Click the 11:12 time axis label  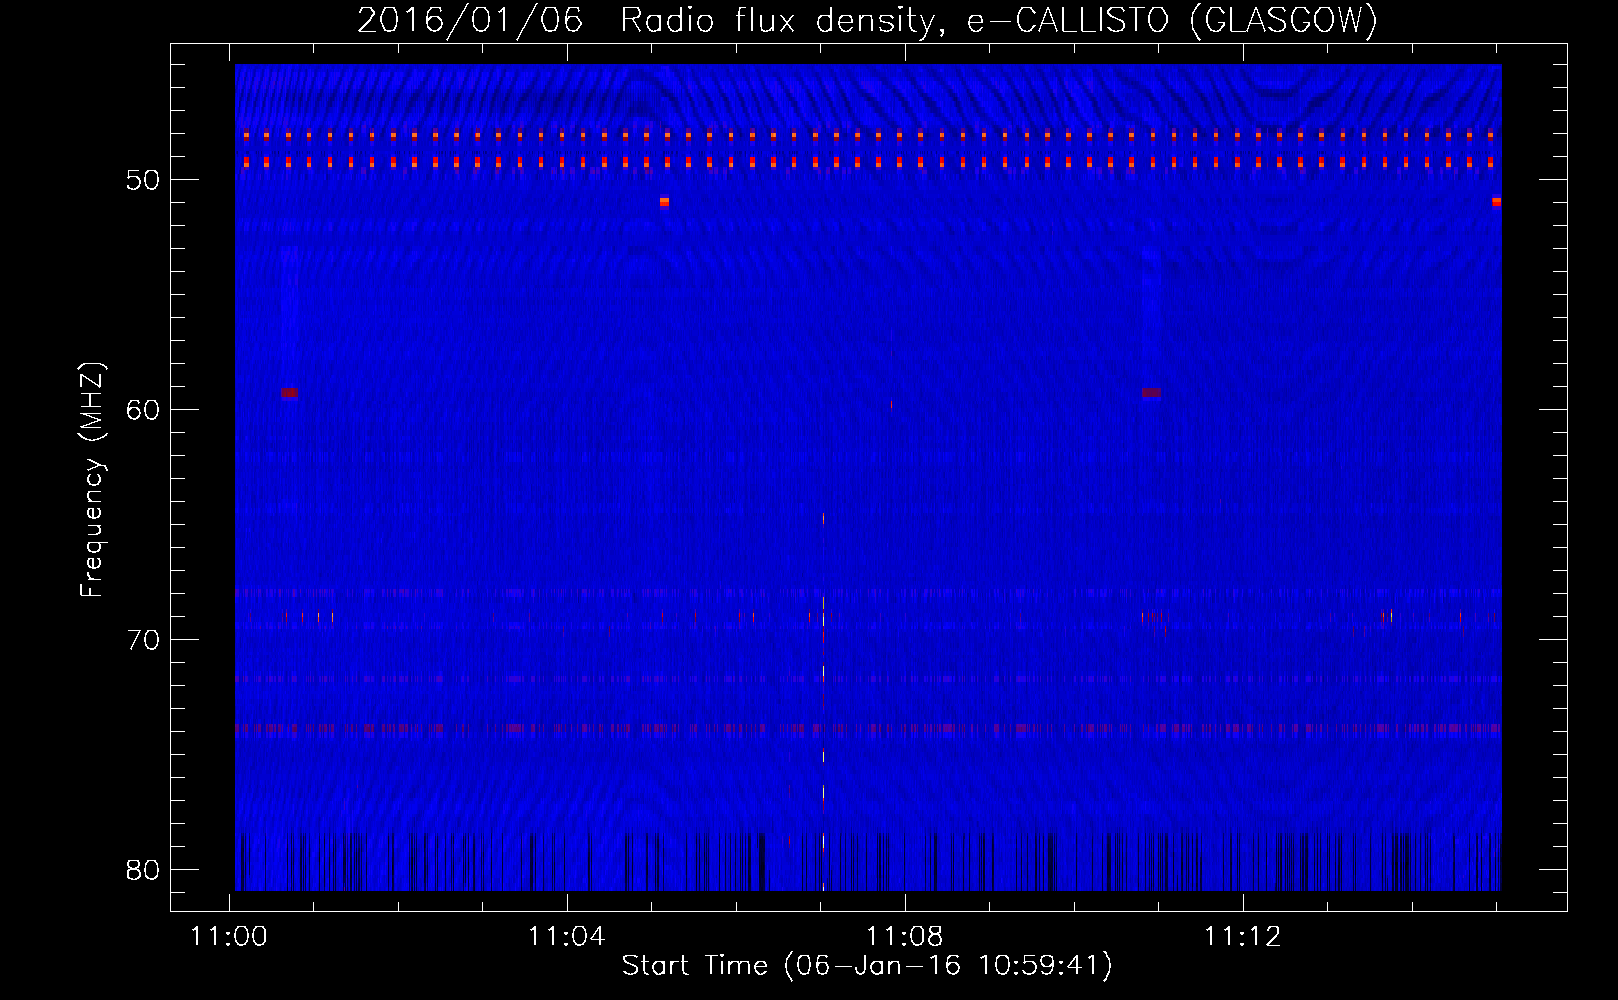pos(1243,937)
